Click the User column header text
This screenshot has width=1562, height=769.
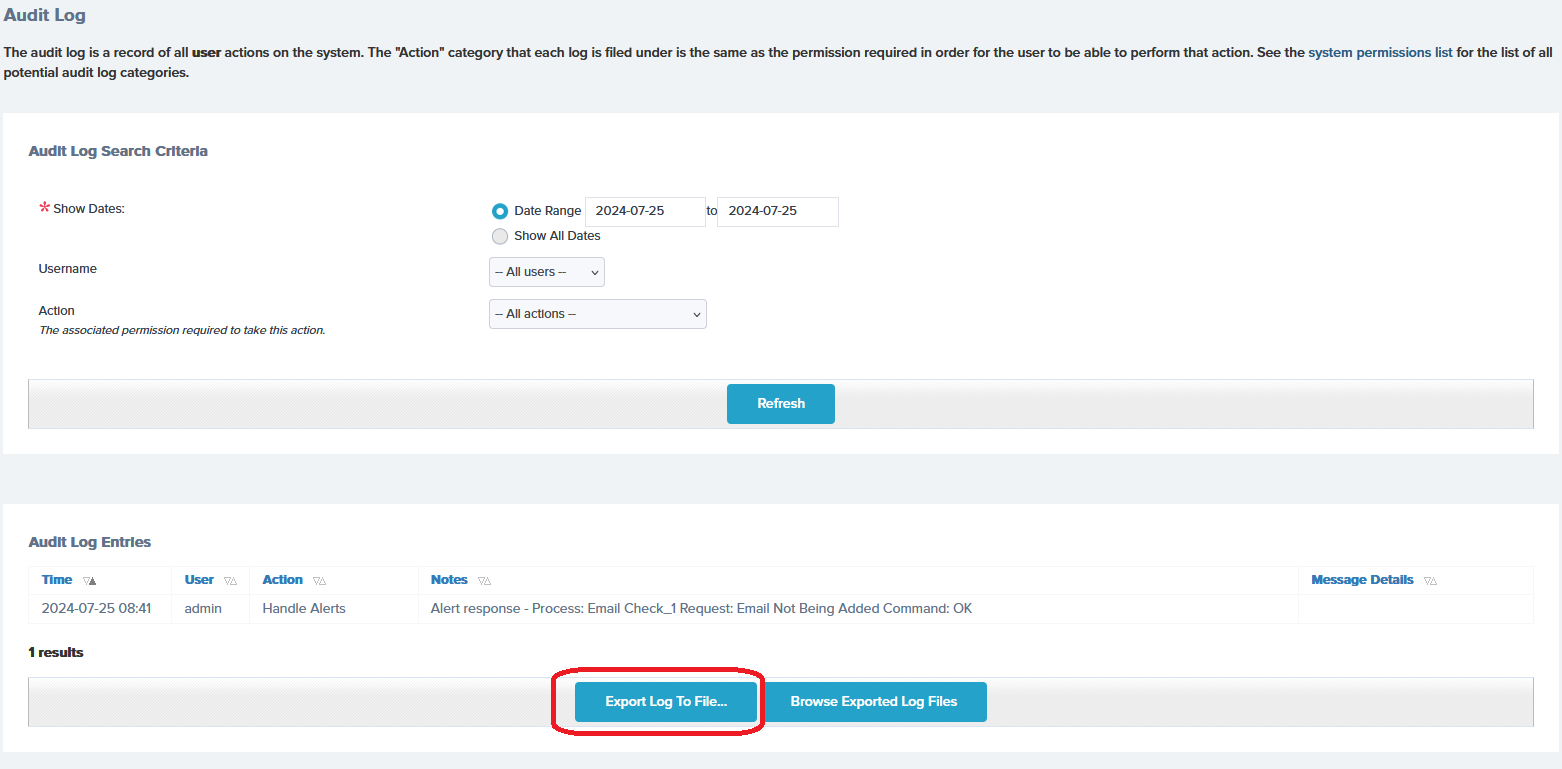pyautogui.click(x=199, y=580)
